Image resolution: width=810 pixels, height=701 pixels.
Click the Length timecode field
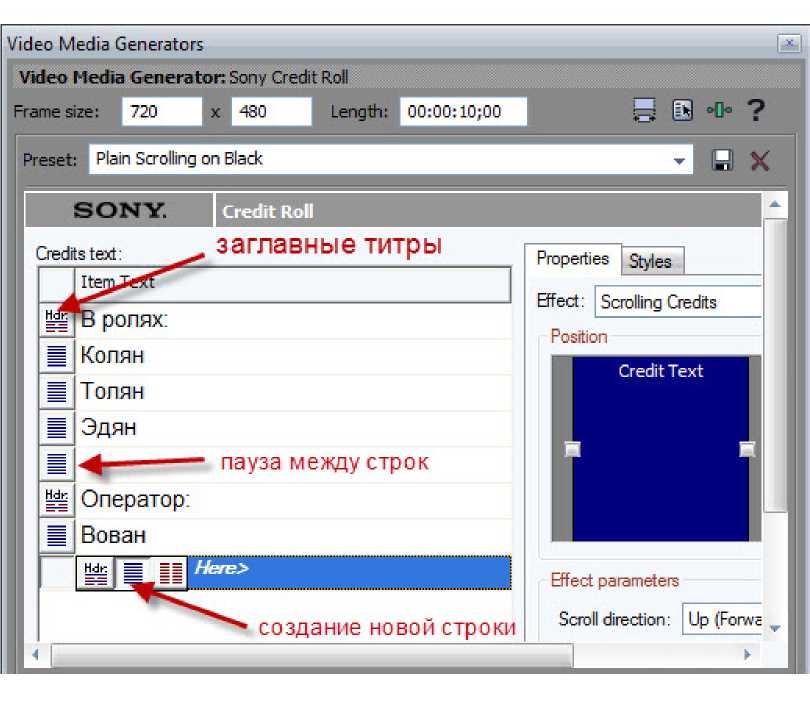tap(463, 112)
